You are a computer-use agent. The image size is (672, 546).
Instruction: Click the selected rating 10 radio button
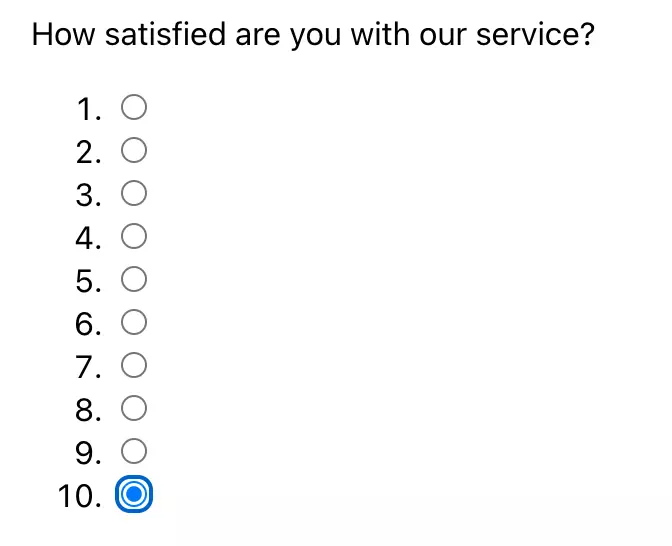pyautogui.click(x=134, y=494)
